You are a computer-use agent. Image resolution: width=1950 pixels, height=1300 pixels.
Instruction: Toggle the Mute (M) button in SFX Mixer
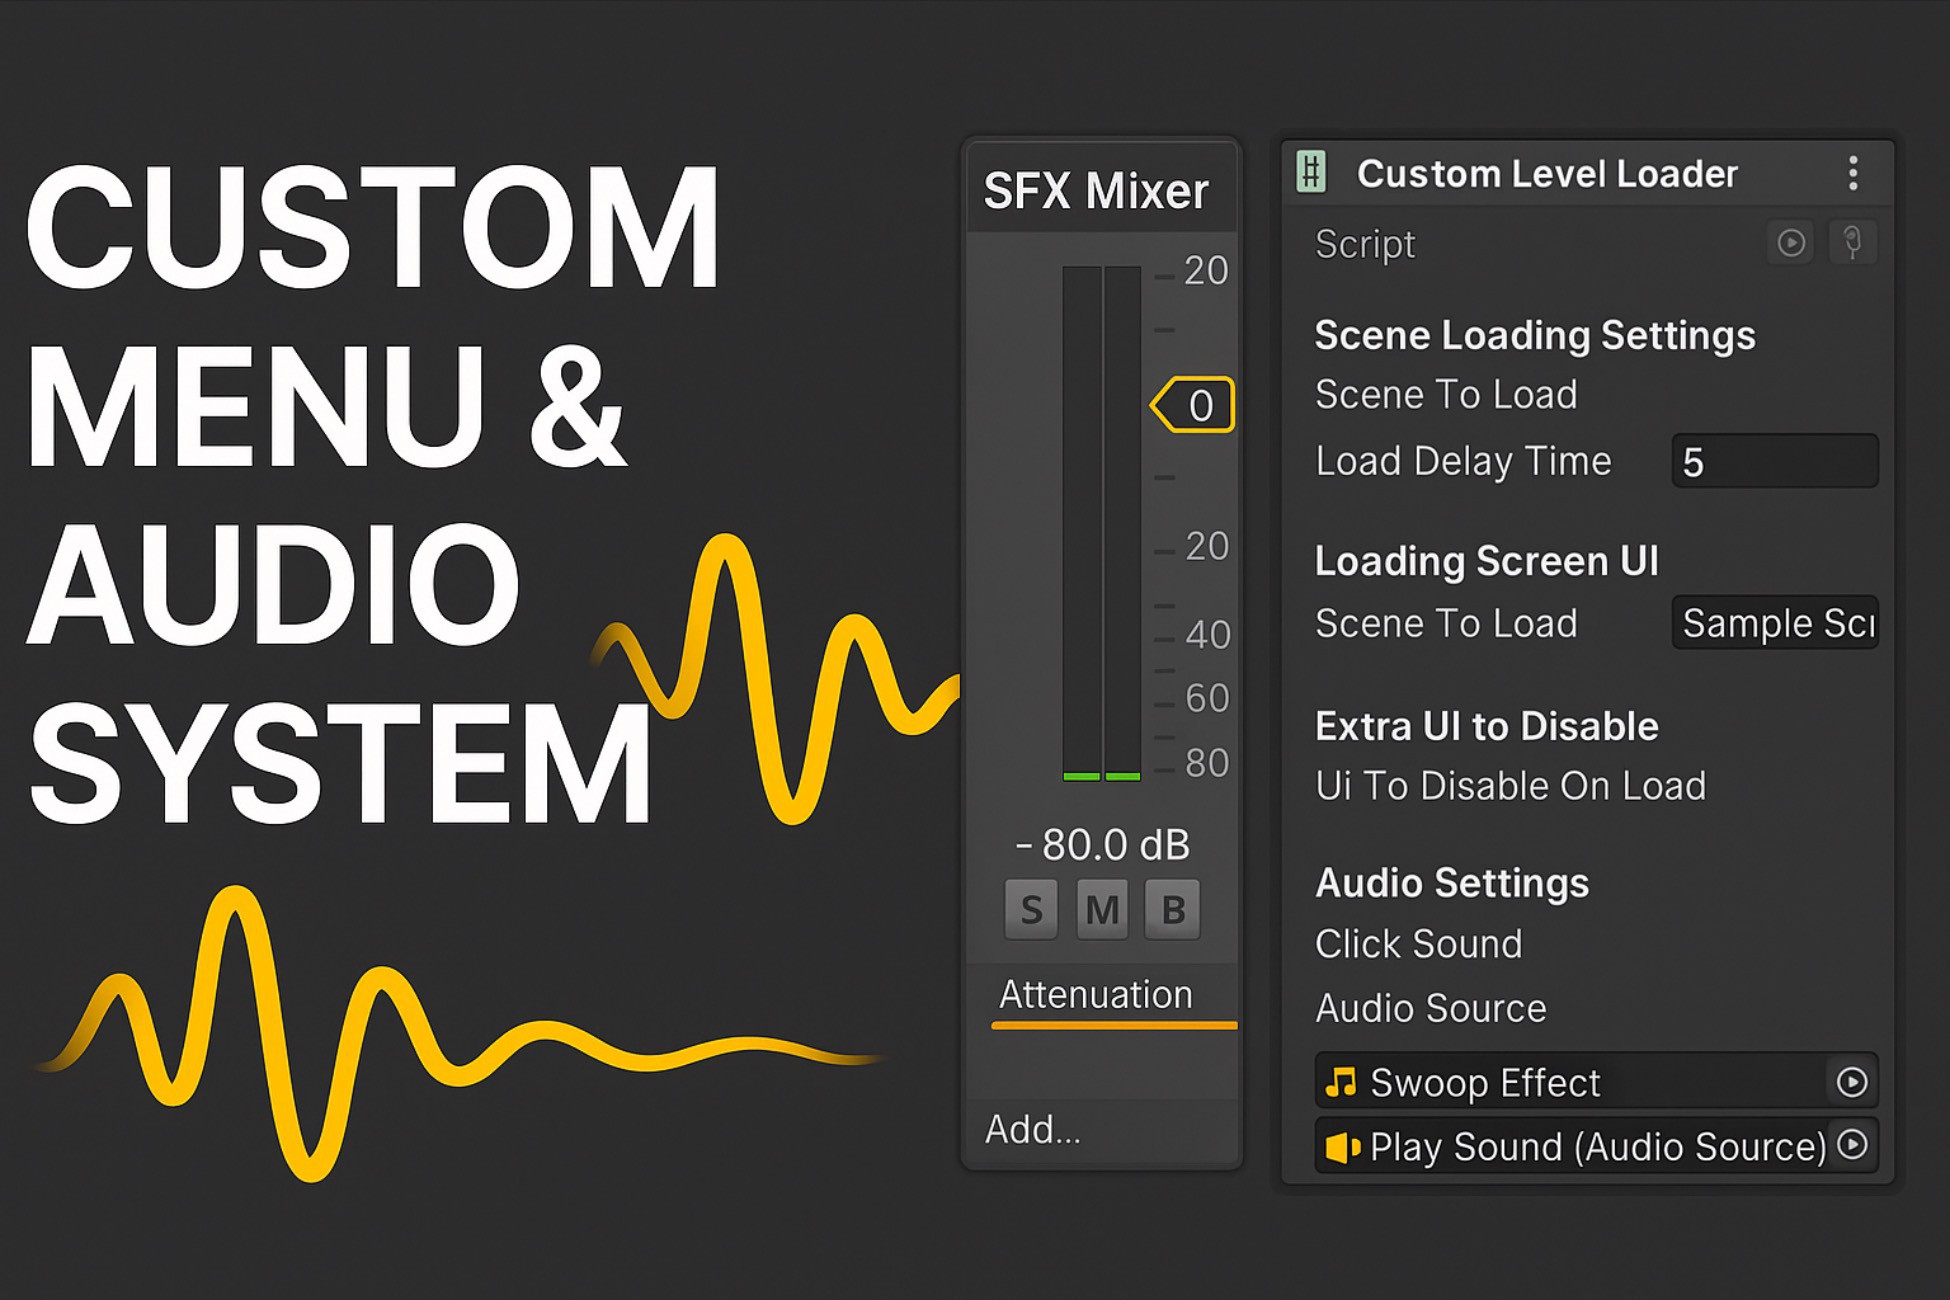click(1102, 910)
